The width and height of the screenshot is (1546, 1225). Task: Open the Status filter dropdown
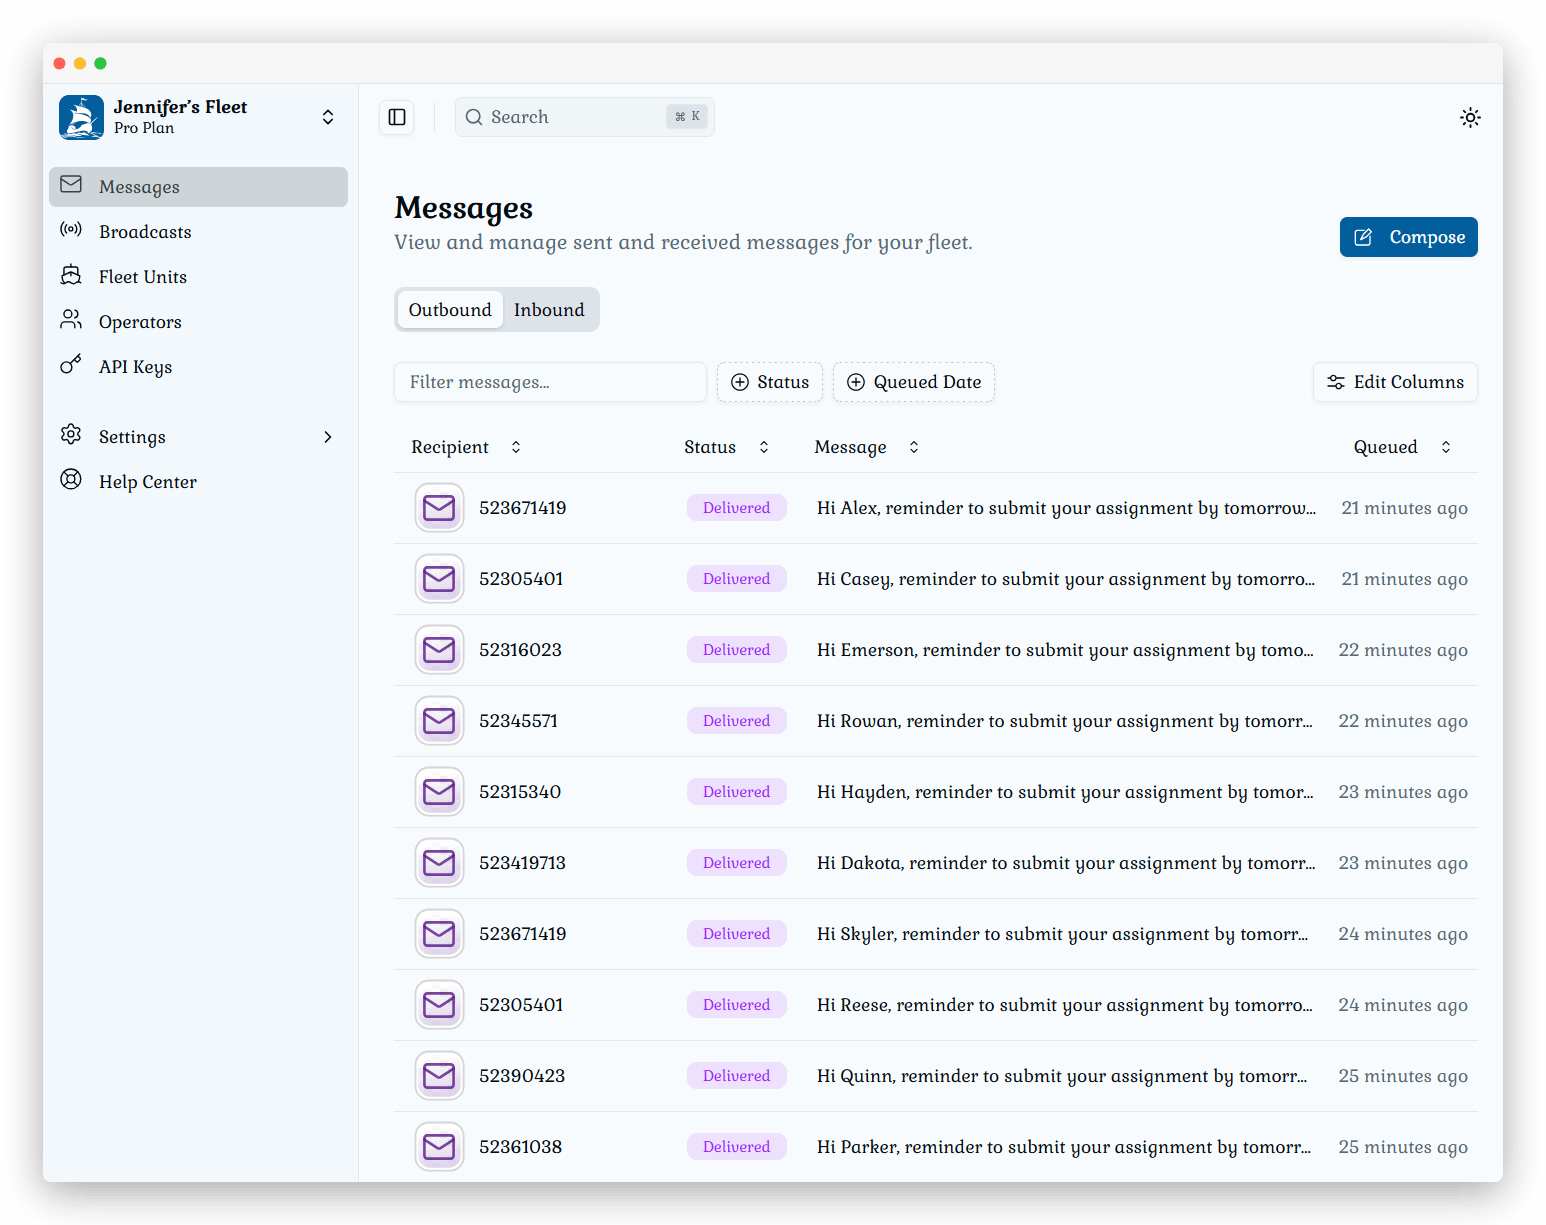click(x=769, y=382)
